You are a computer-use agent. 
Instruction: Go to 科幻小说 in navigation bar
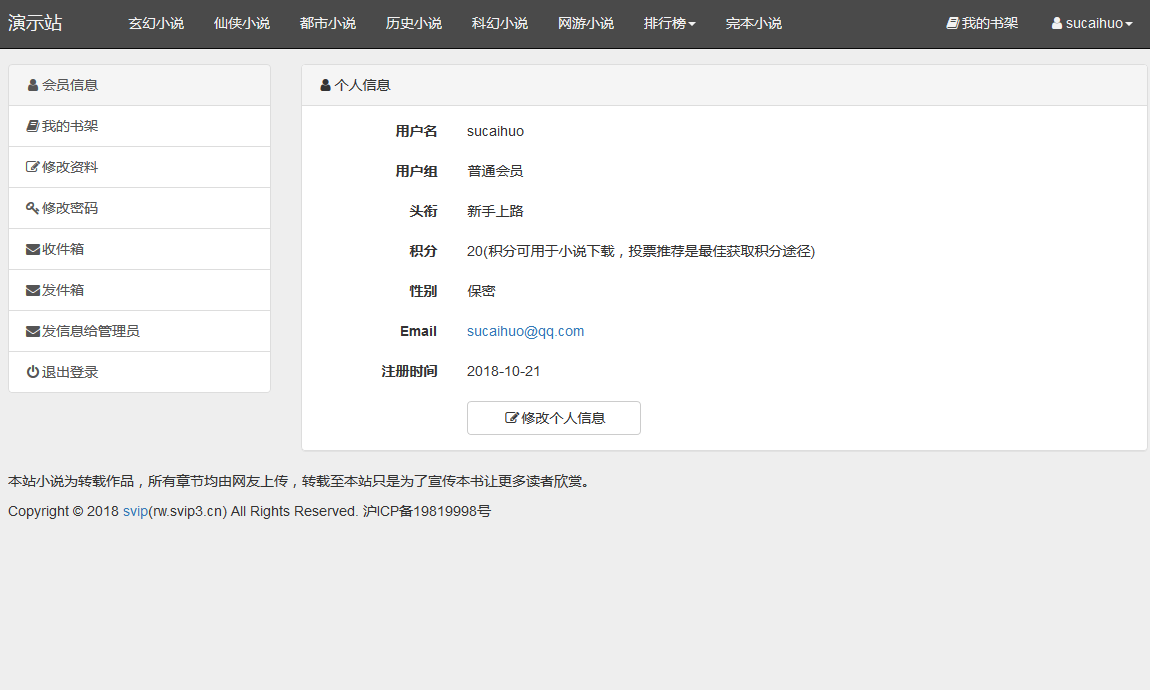(x=500, y=23)
